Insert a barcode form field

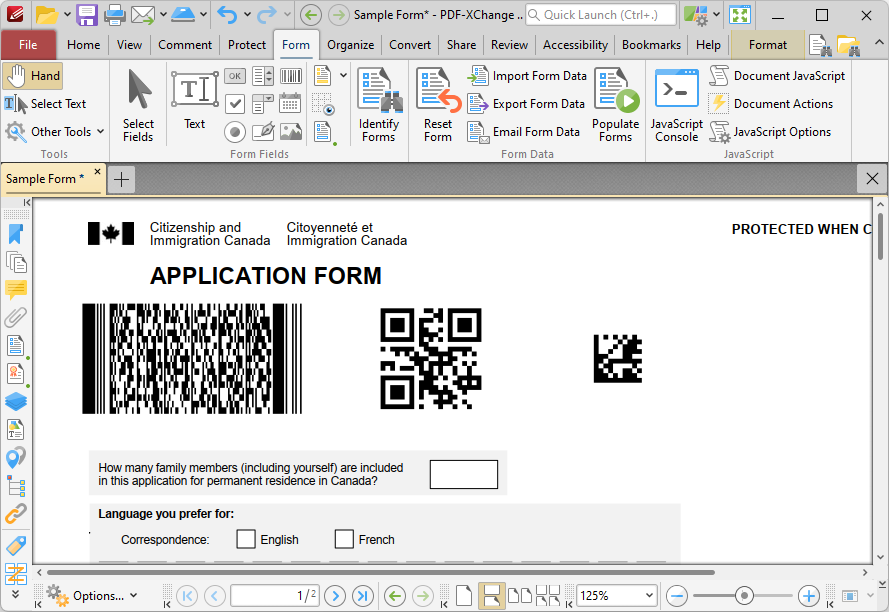click(290, 76)
